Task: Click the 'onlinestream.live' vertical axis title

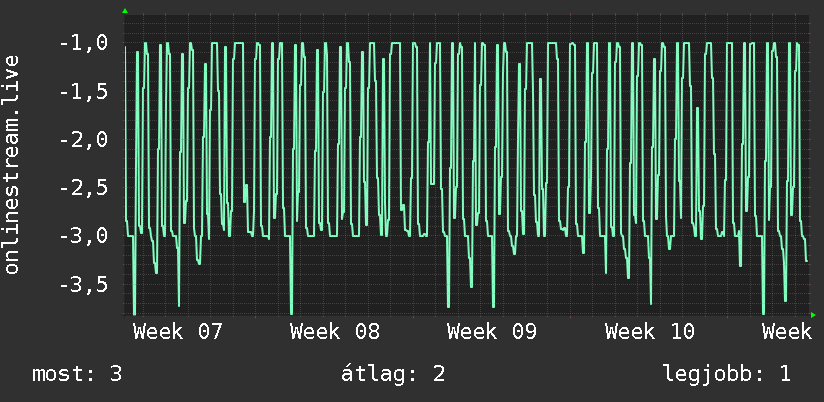Action: 11,164
